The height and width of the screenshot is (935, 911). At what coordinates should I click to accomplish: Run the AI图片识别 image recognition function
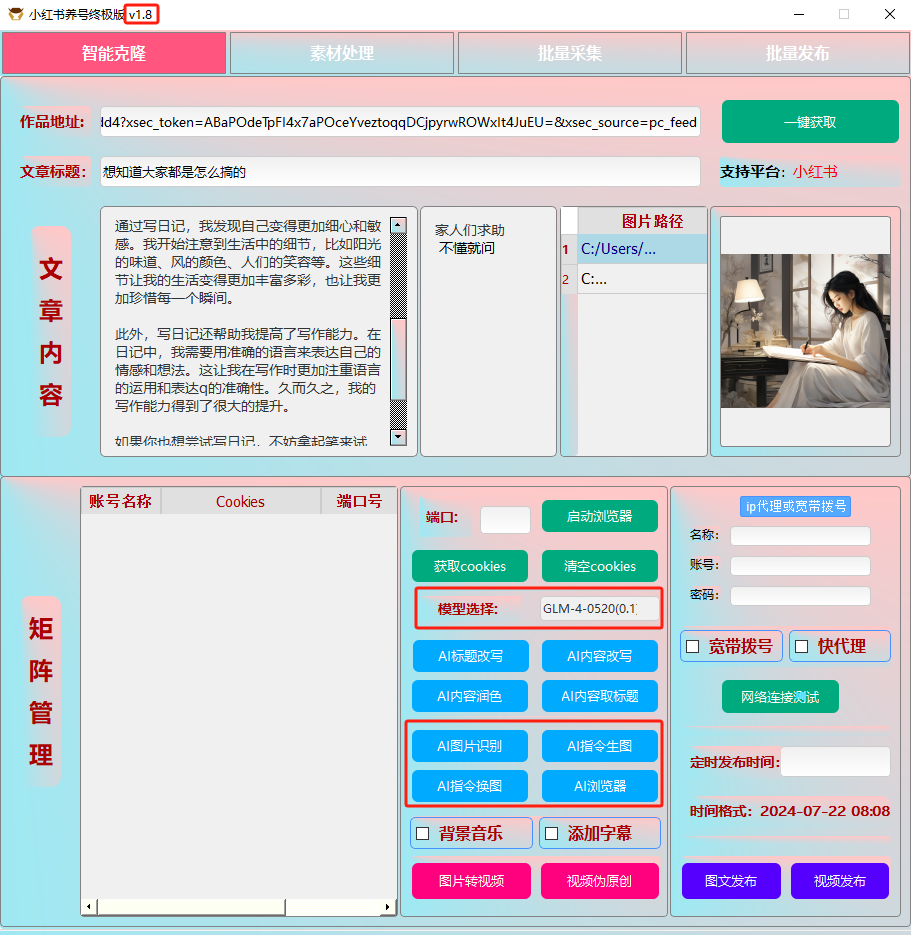[x=469, y=745]
